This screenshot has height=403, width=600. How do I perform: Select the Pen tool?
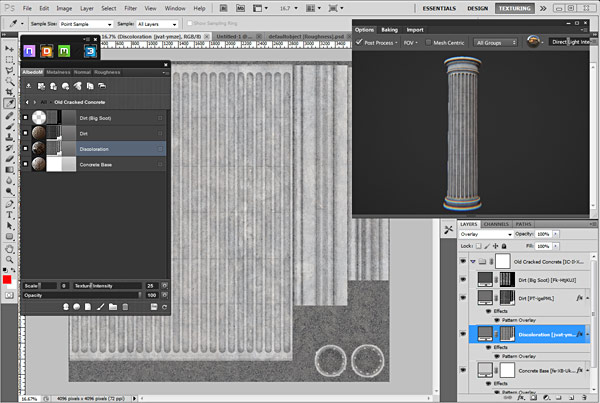pos(9,204)
